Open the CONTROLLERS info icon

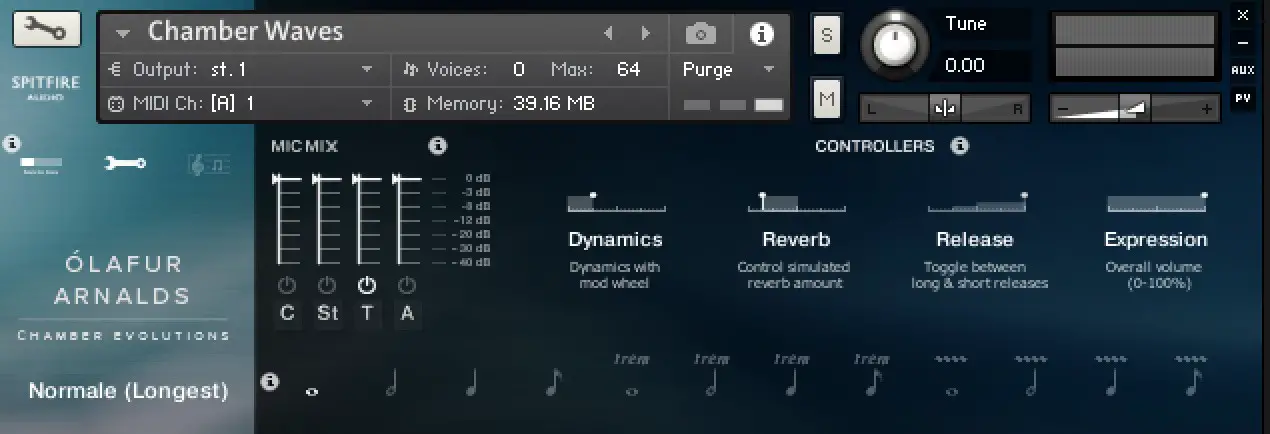point(959,146)
